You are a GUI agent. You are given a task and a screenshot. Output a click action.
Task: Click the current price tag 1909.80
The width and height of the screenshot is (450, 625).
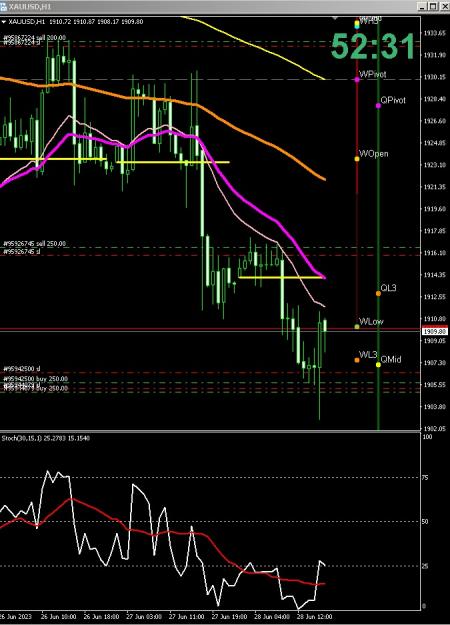tap(434, 331)
